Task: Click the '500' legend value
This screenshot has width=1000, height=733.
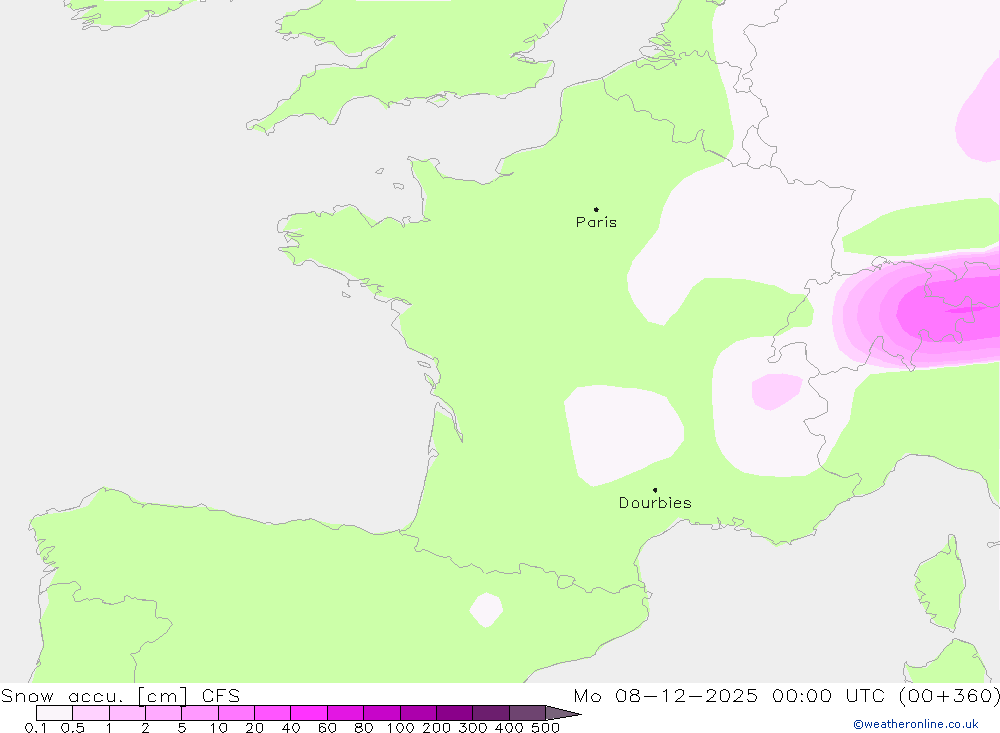Action: [x=546, y=727]
